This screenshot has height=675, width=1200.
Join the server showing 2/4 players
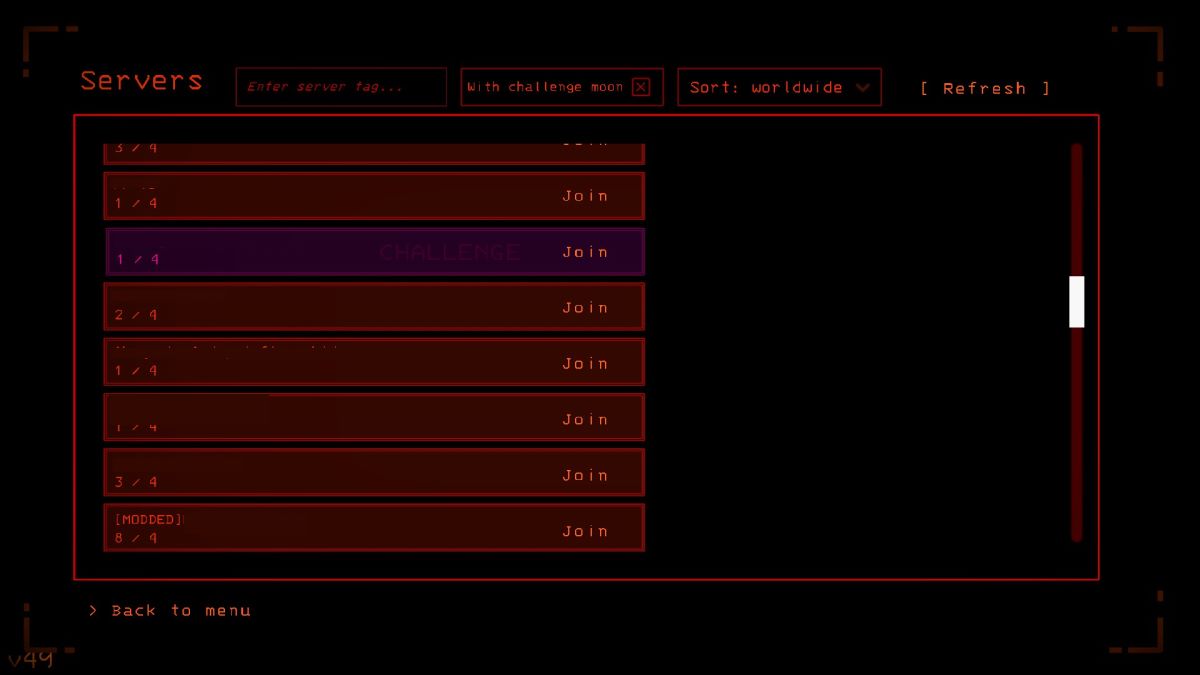(x=585, y=308)
